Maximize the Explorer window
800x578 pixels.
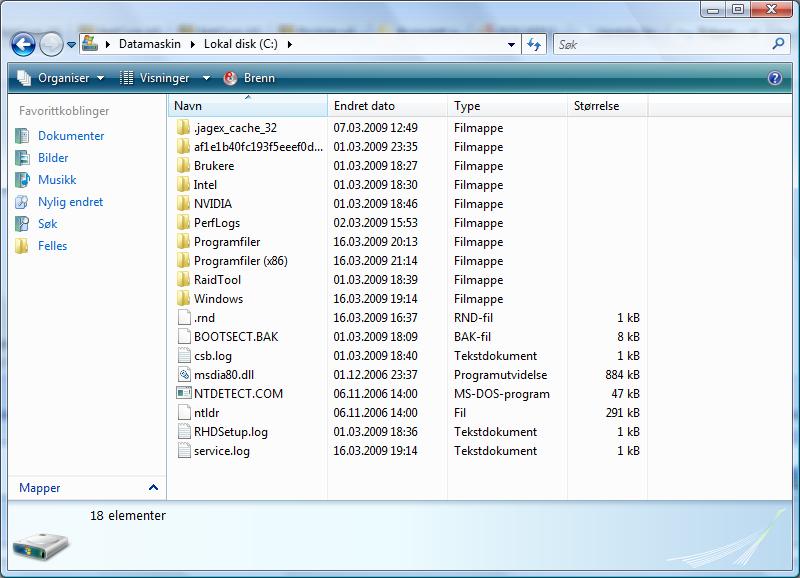click(x=738, y=9)
